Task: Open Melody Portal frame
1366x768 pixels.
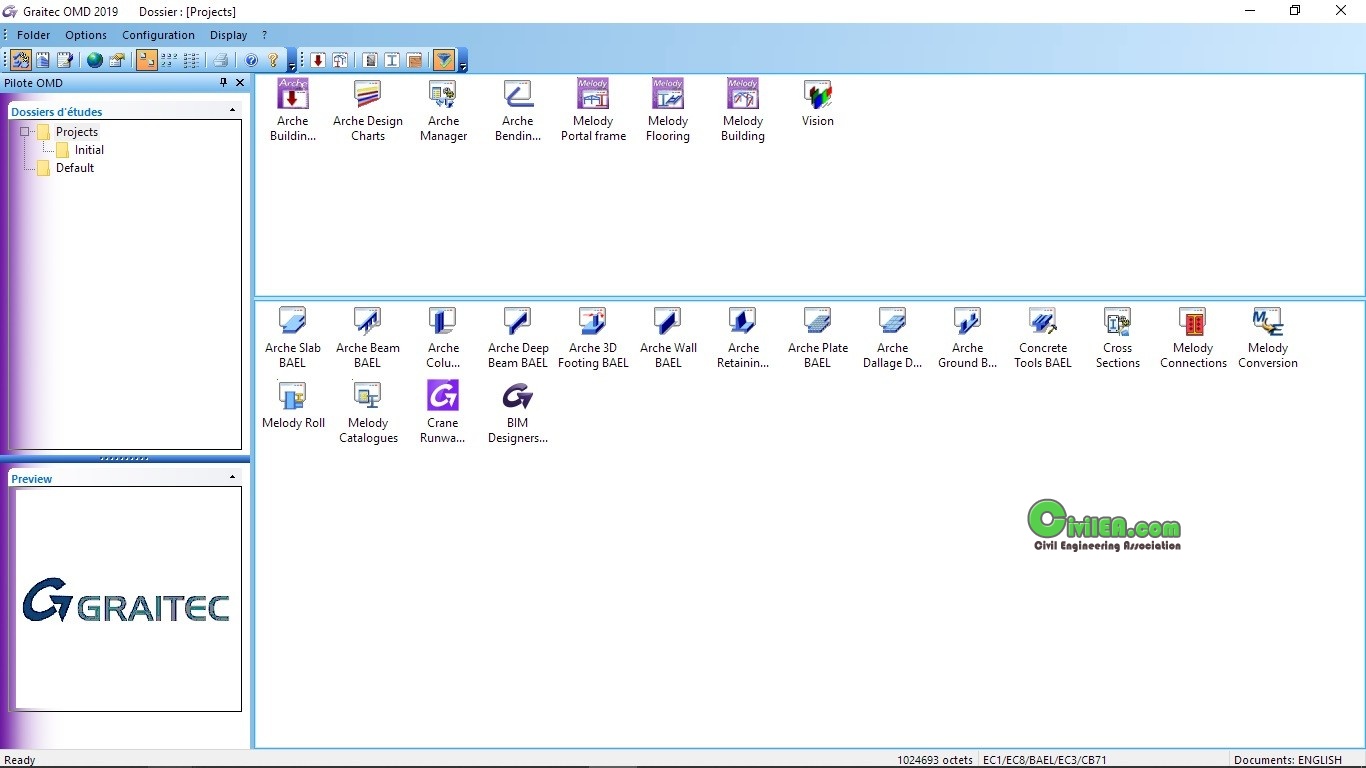Action: pos(593,110)
